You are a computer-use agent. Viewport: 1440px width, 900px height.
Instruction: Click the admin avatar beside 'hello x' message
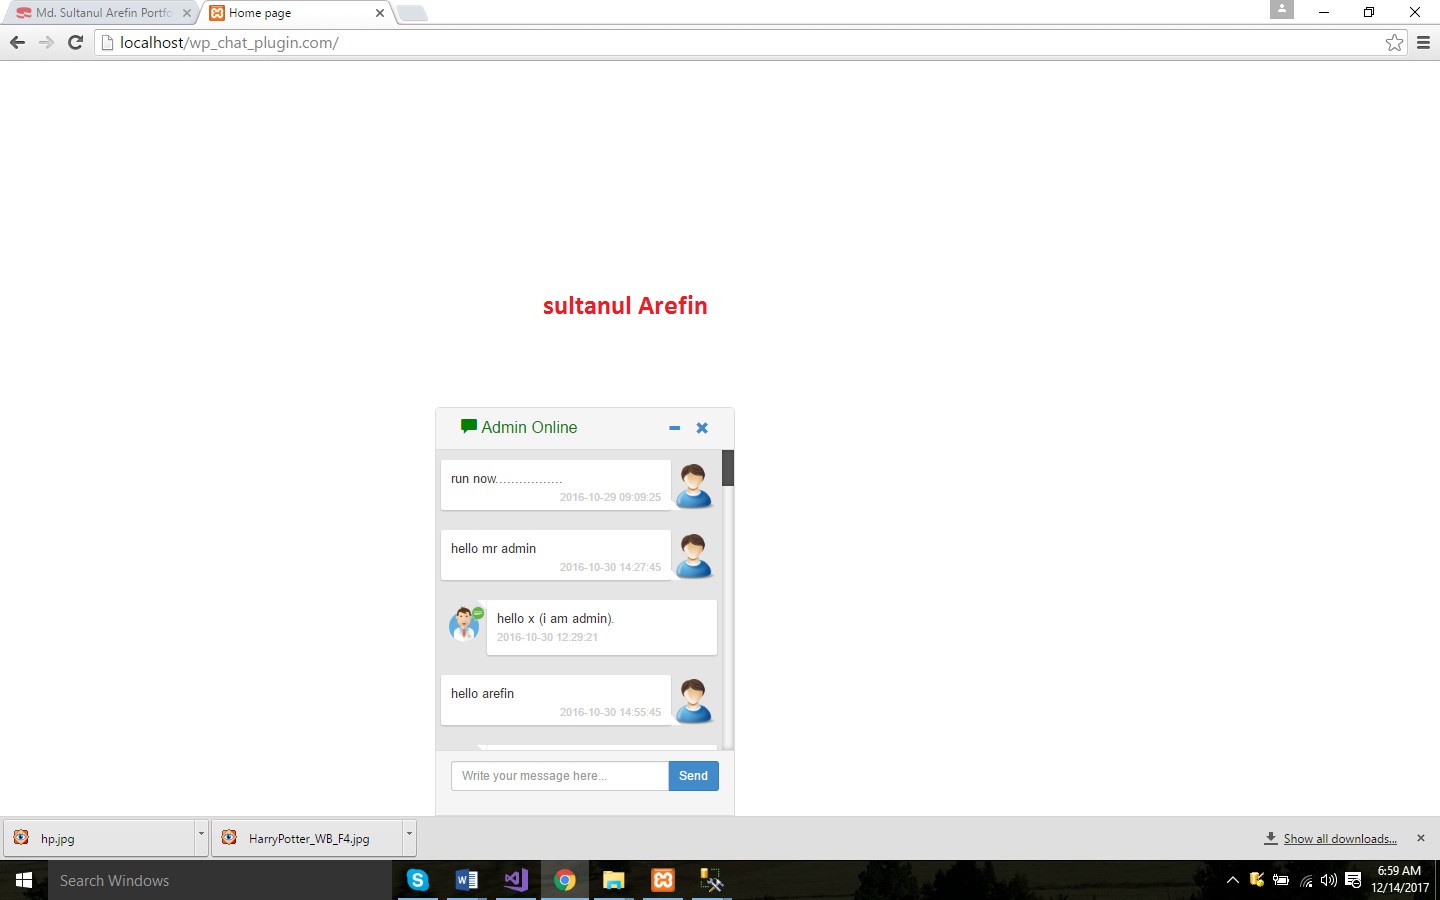[465, 623]
